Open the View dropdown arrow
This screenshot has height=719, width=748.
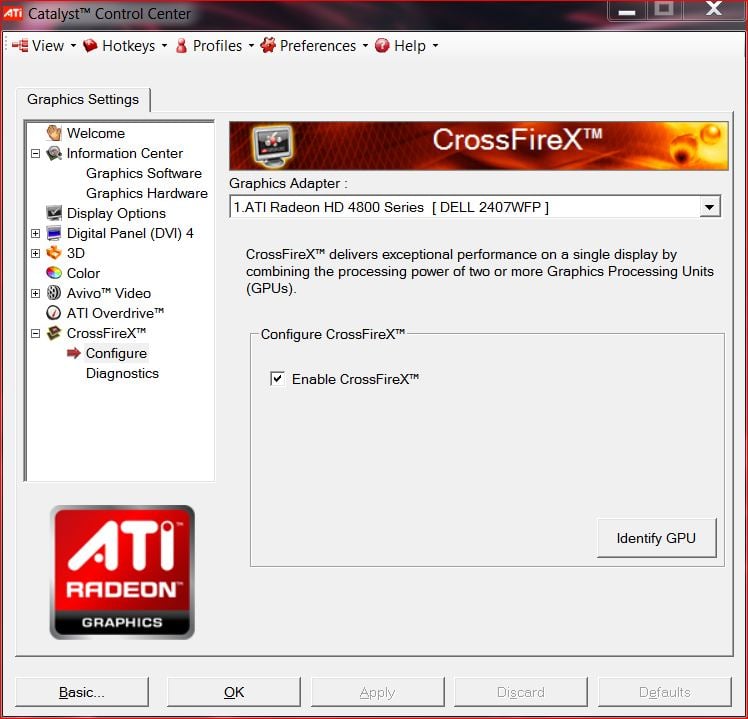73,46
